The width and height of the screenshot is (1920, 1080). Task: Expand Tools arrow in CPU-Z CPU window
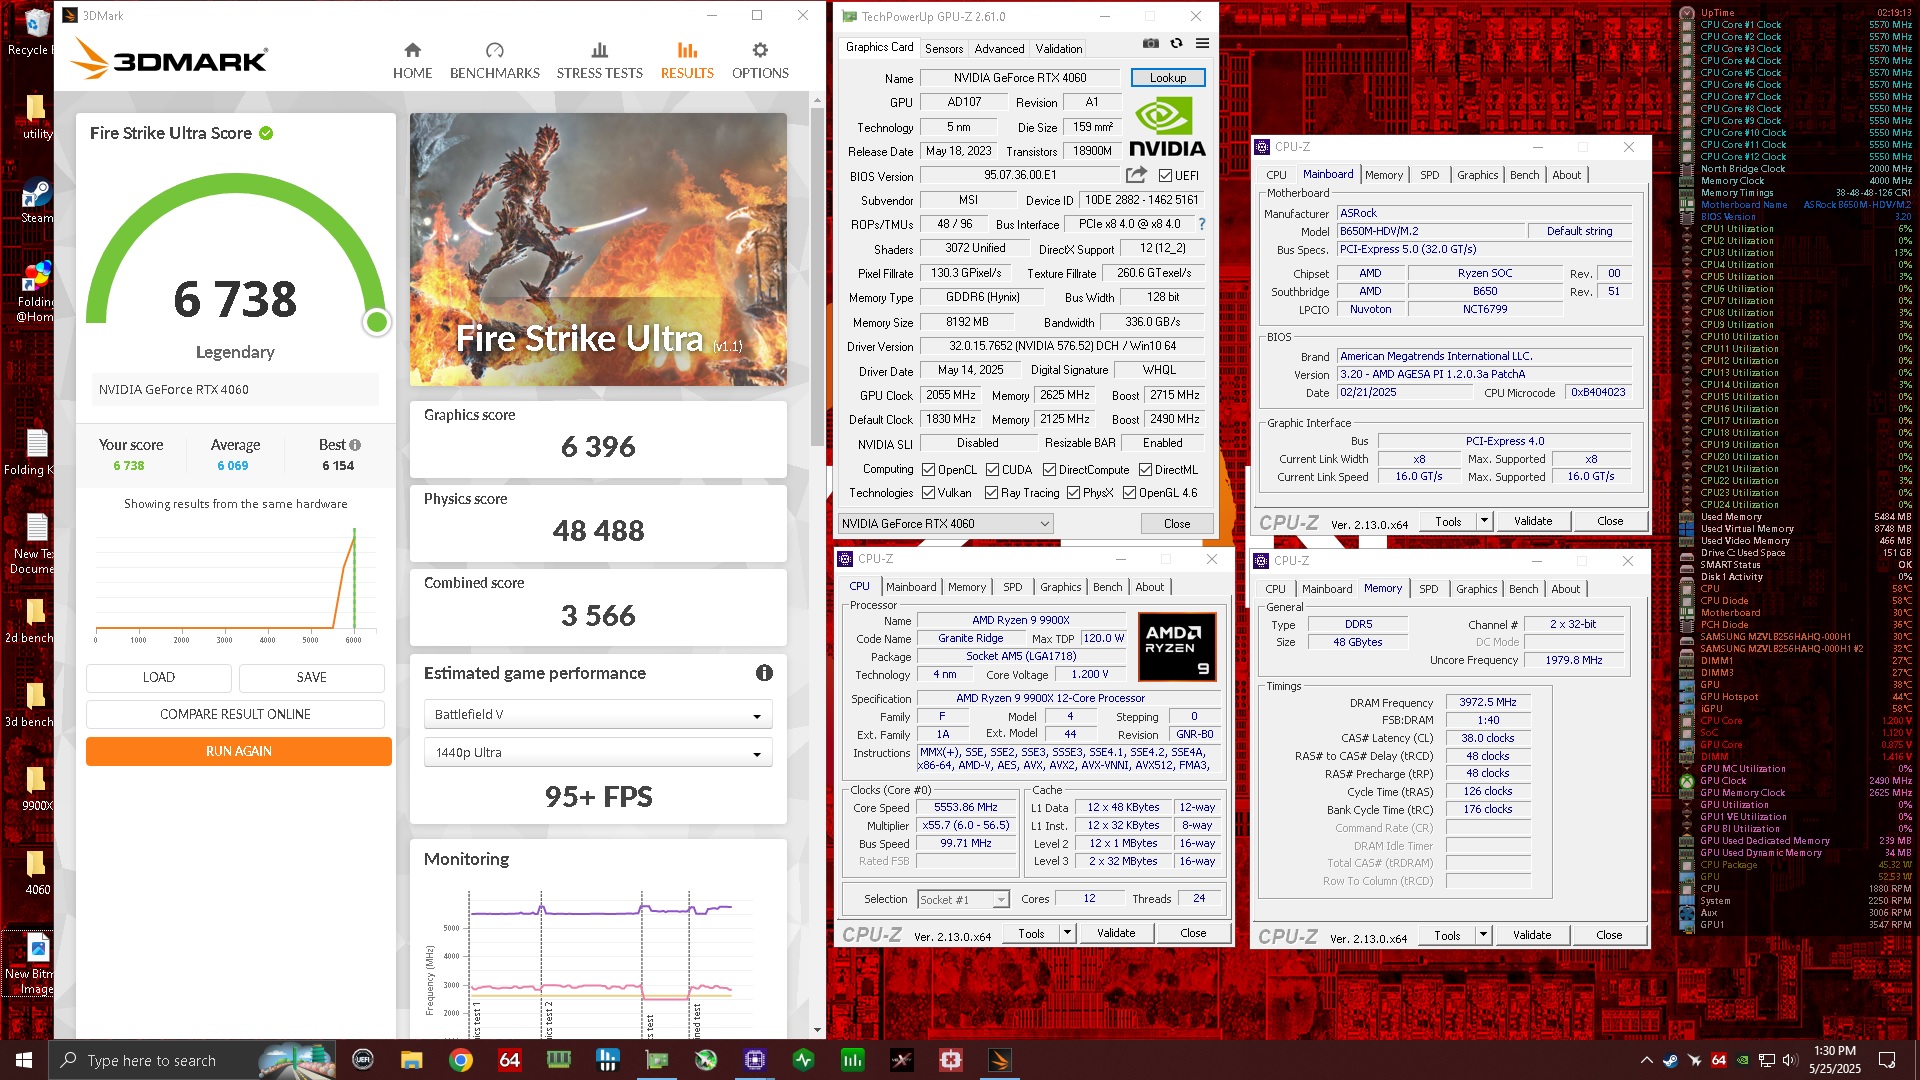click(1067, 933)
